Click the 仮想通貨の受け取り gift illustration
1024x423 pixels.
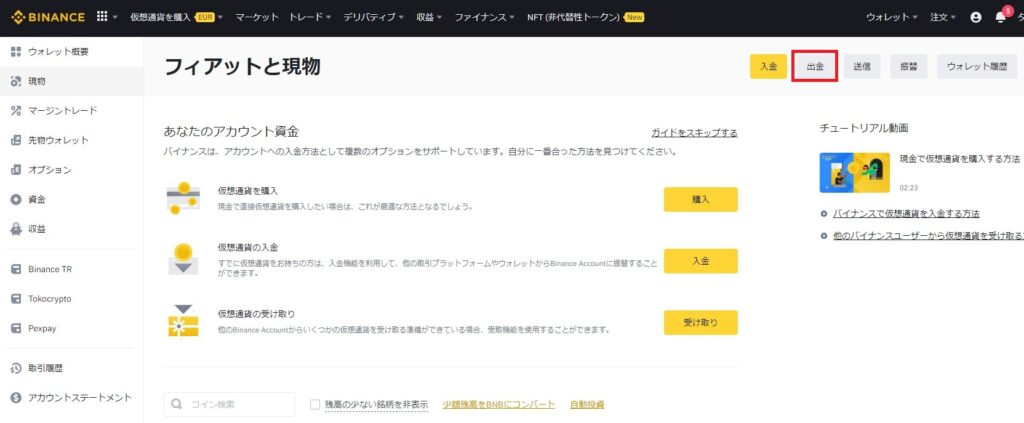click(183, 321)
